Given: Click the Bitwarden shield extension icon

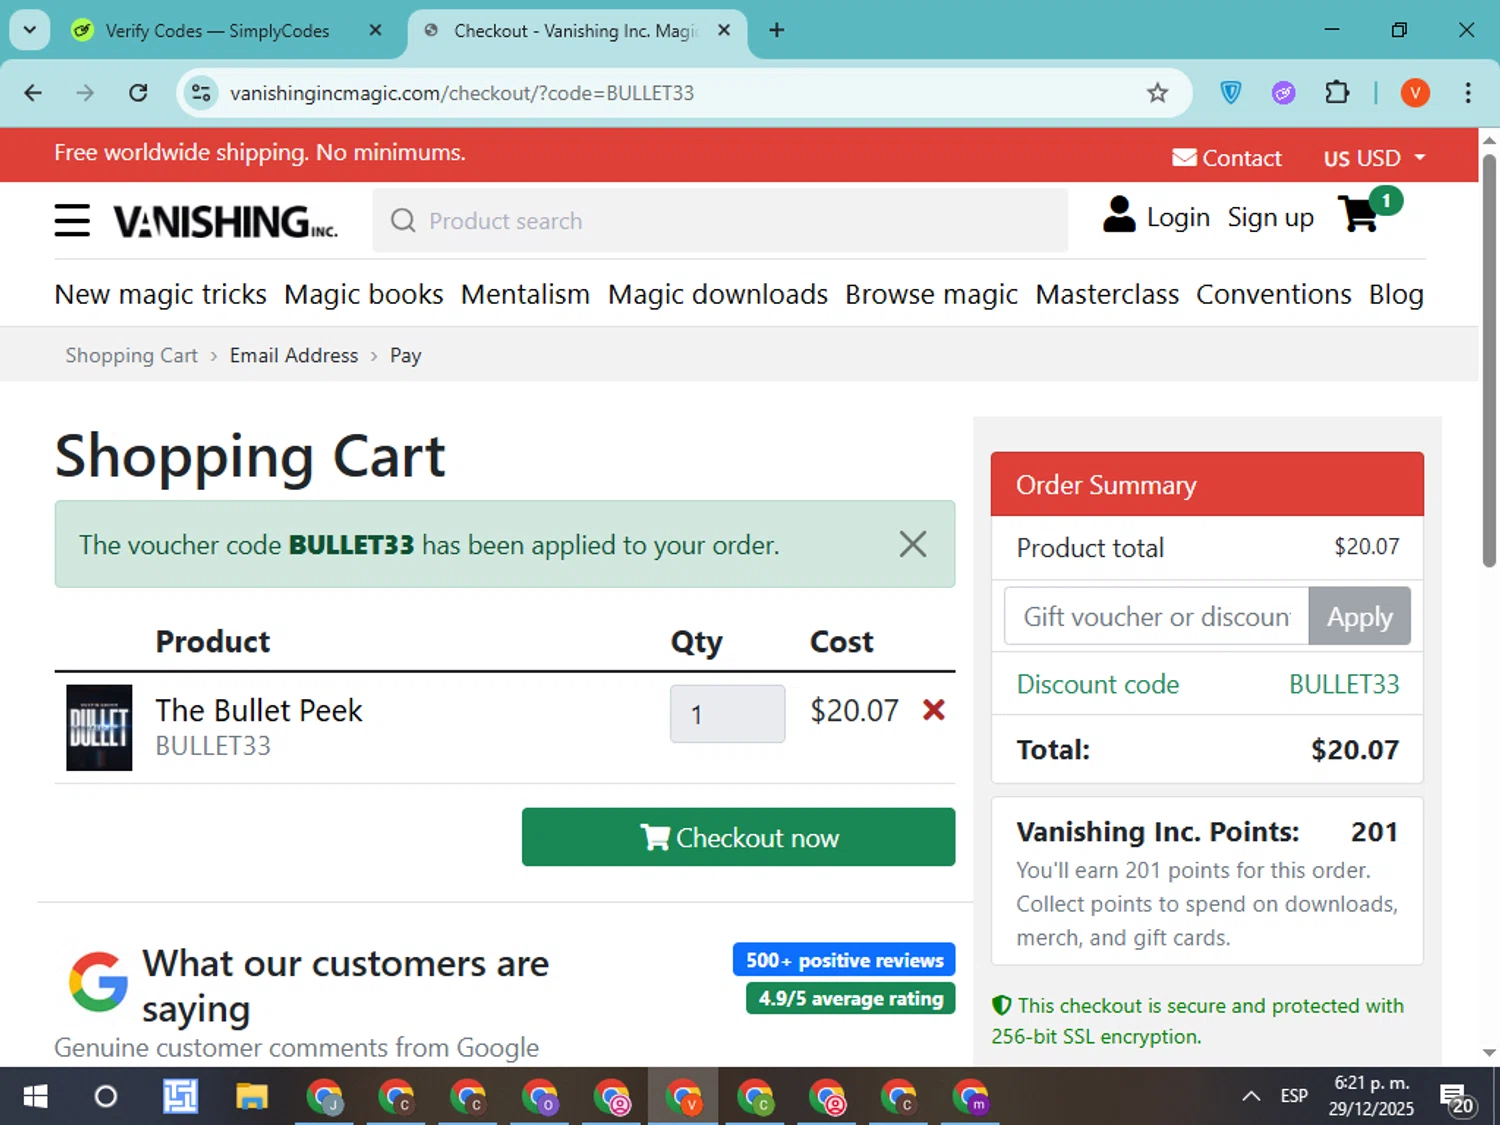Looking at the screenshot, I should point(1231,93).
